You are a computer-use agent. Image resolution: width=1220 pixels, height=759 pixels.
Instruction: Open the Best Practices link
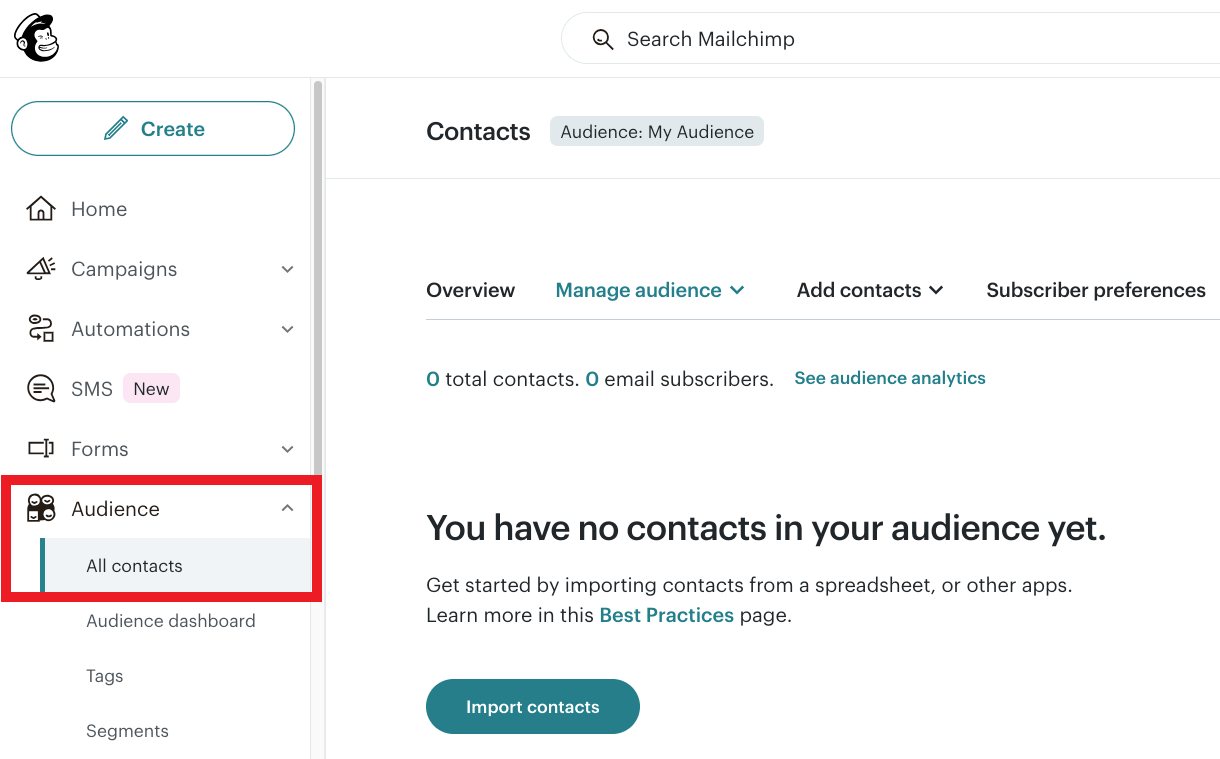tap(667, 615)
